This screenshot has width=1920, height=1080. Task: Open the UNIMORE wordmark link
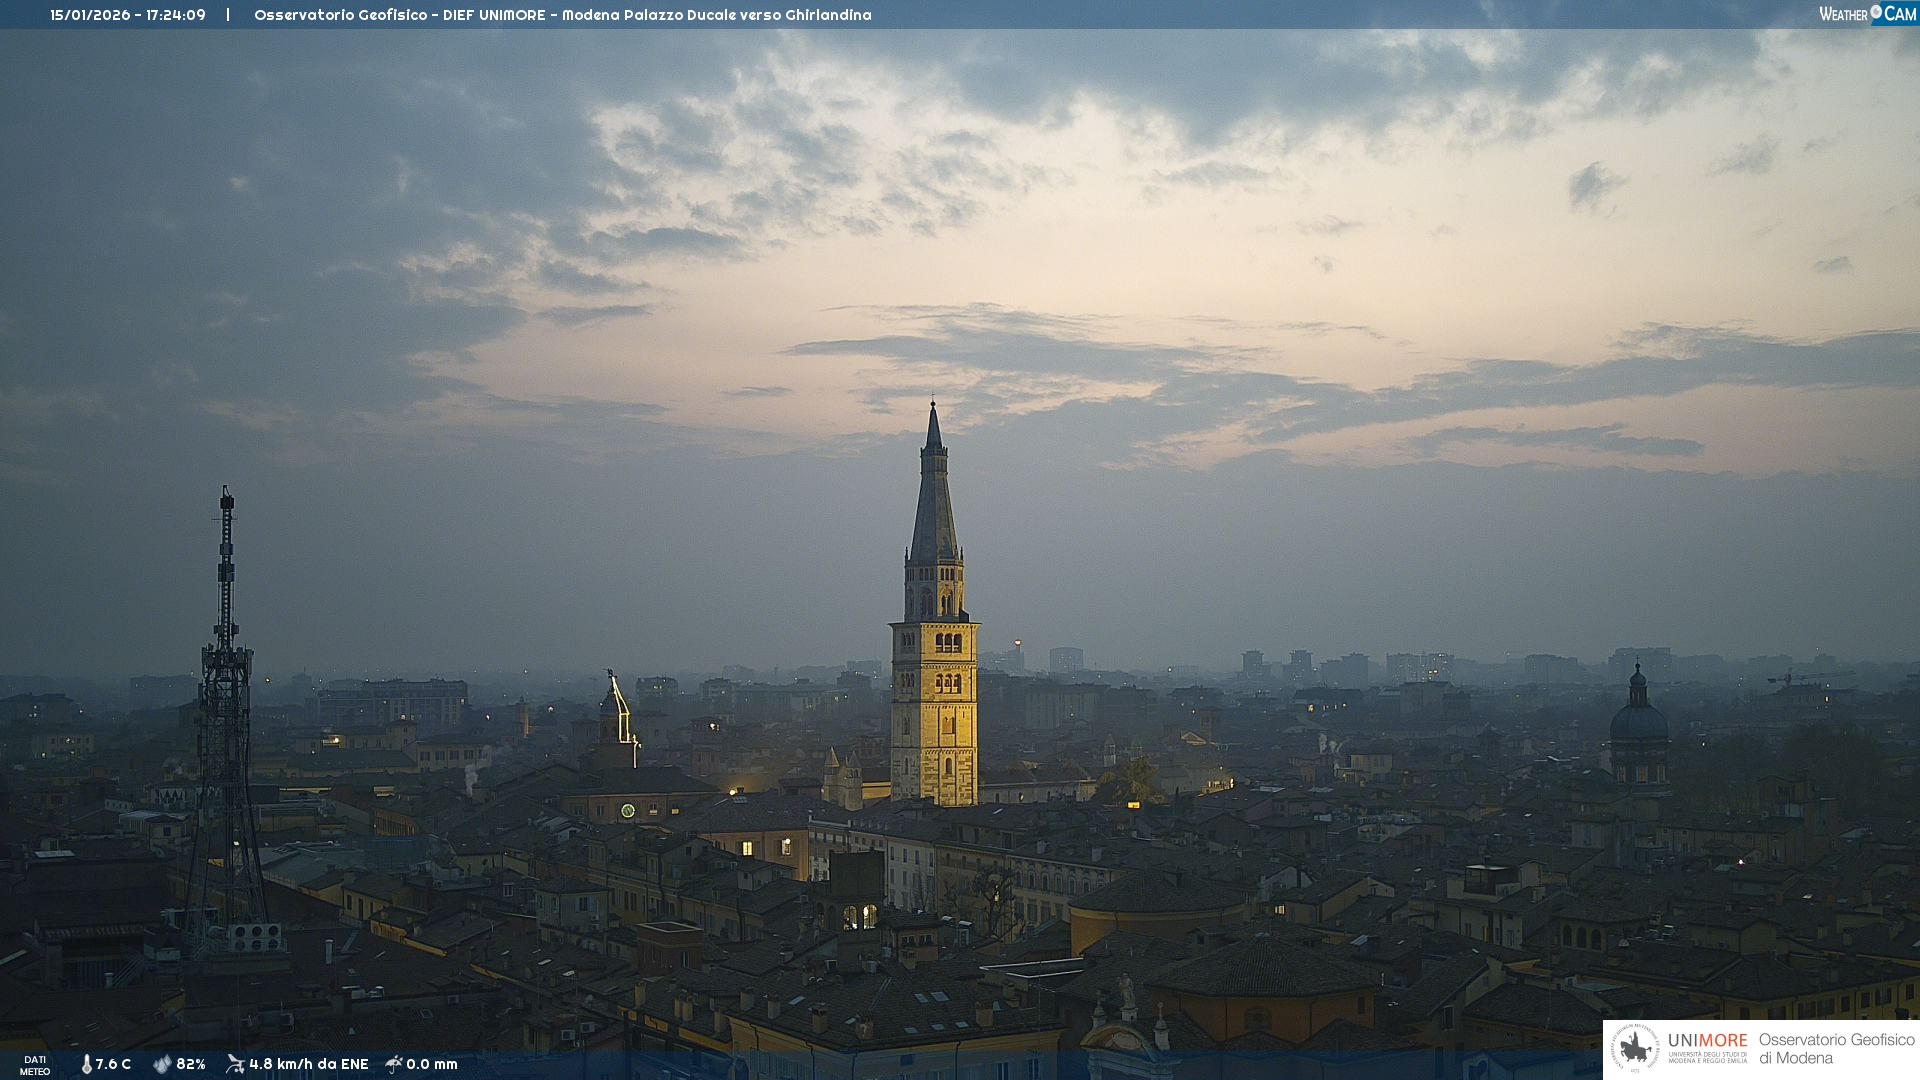pos(1707,1040)
